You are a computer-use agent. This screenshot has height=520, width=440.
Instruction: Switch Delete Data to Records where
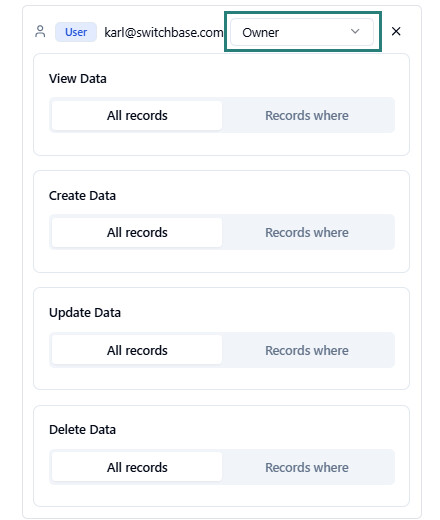(x=307, y=467)
